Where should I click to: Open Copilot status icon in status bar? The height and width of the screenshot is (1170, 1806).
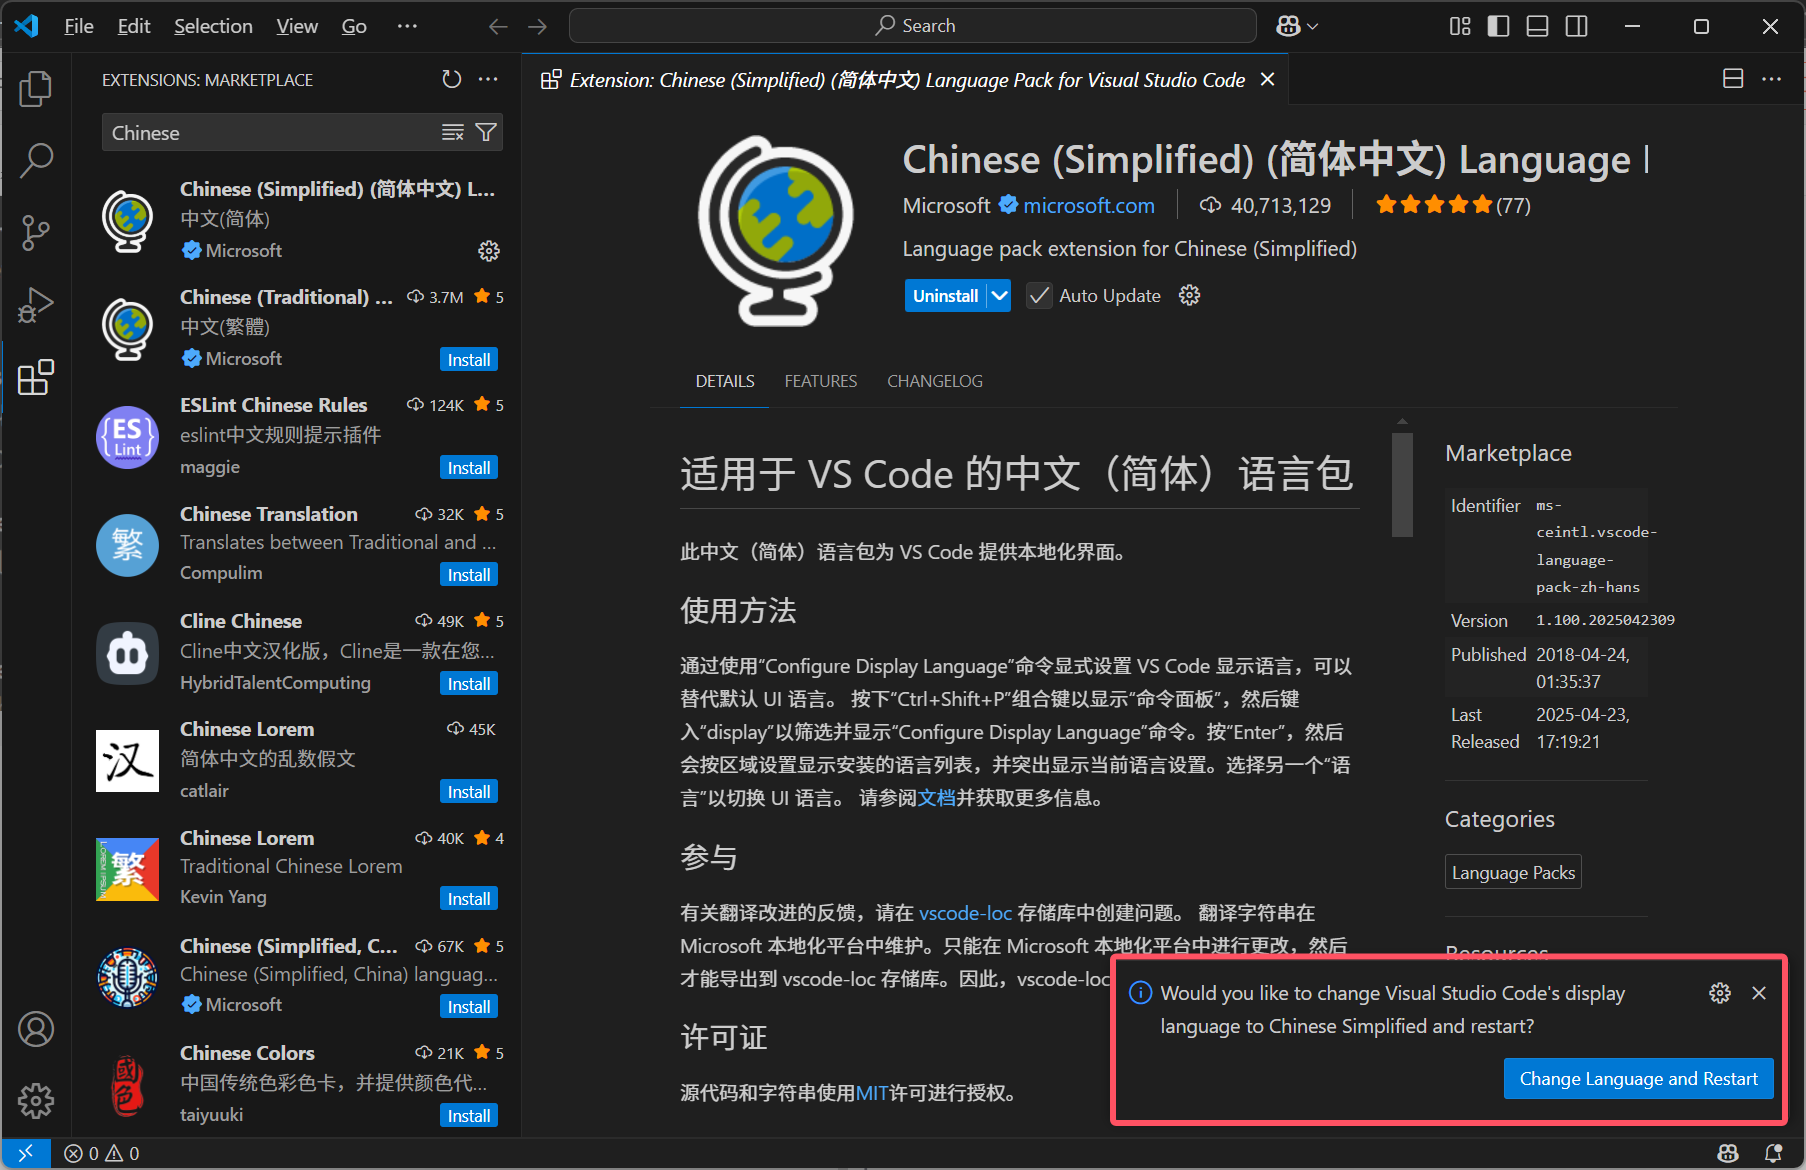point(1728,1153)
